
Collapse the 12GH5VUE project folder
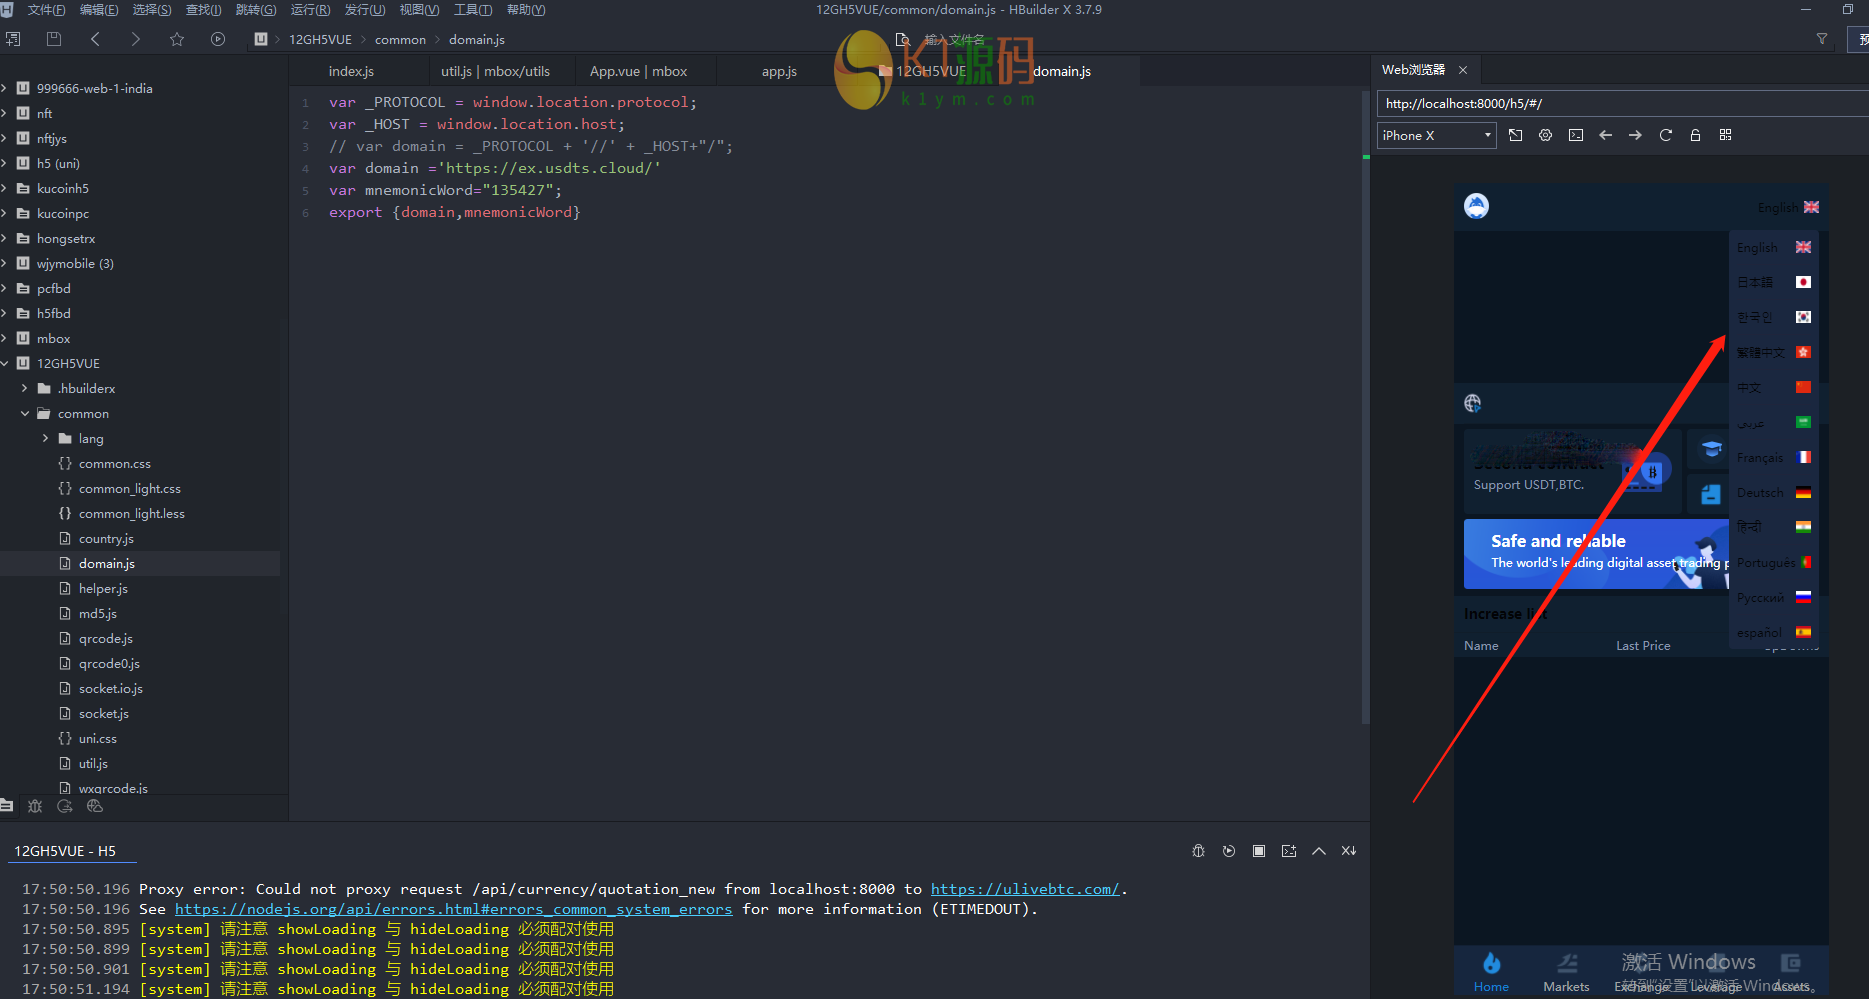tap(5, 363)
